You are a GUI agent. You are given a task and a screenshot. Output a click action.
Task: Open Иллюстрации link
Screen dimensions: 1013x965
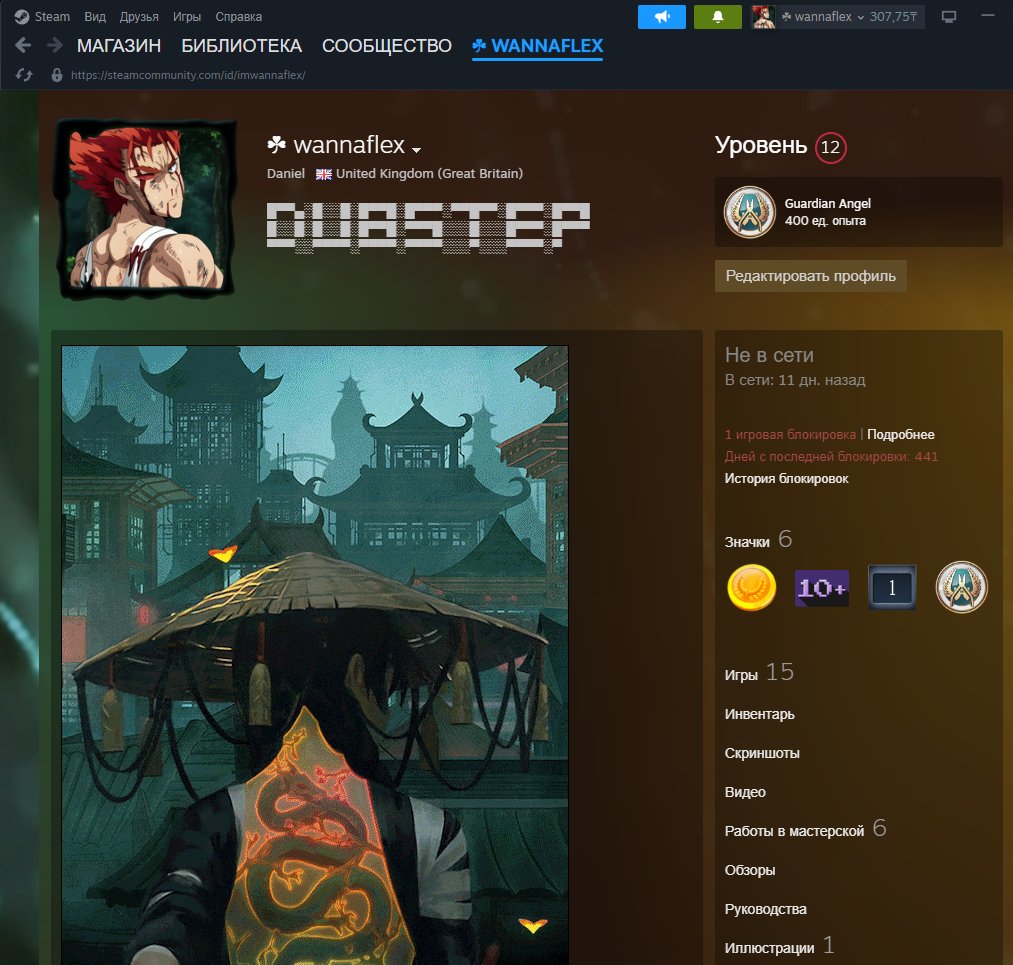pyautogui.click(x=769, y=948)
